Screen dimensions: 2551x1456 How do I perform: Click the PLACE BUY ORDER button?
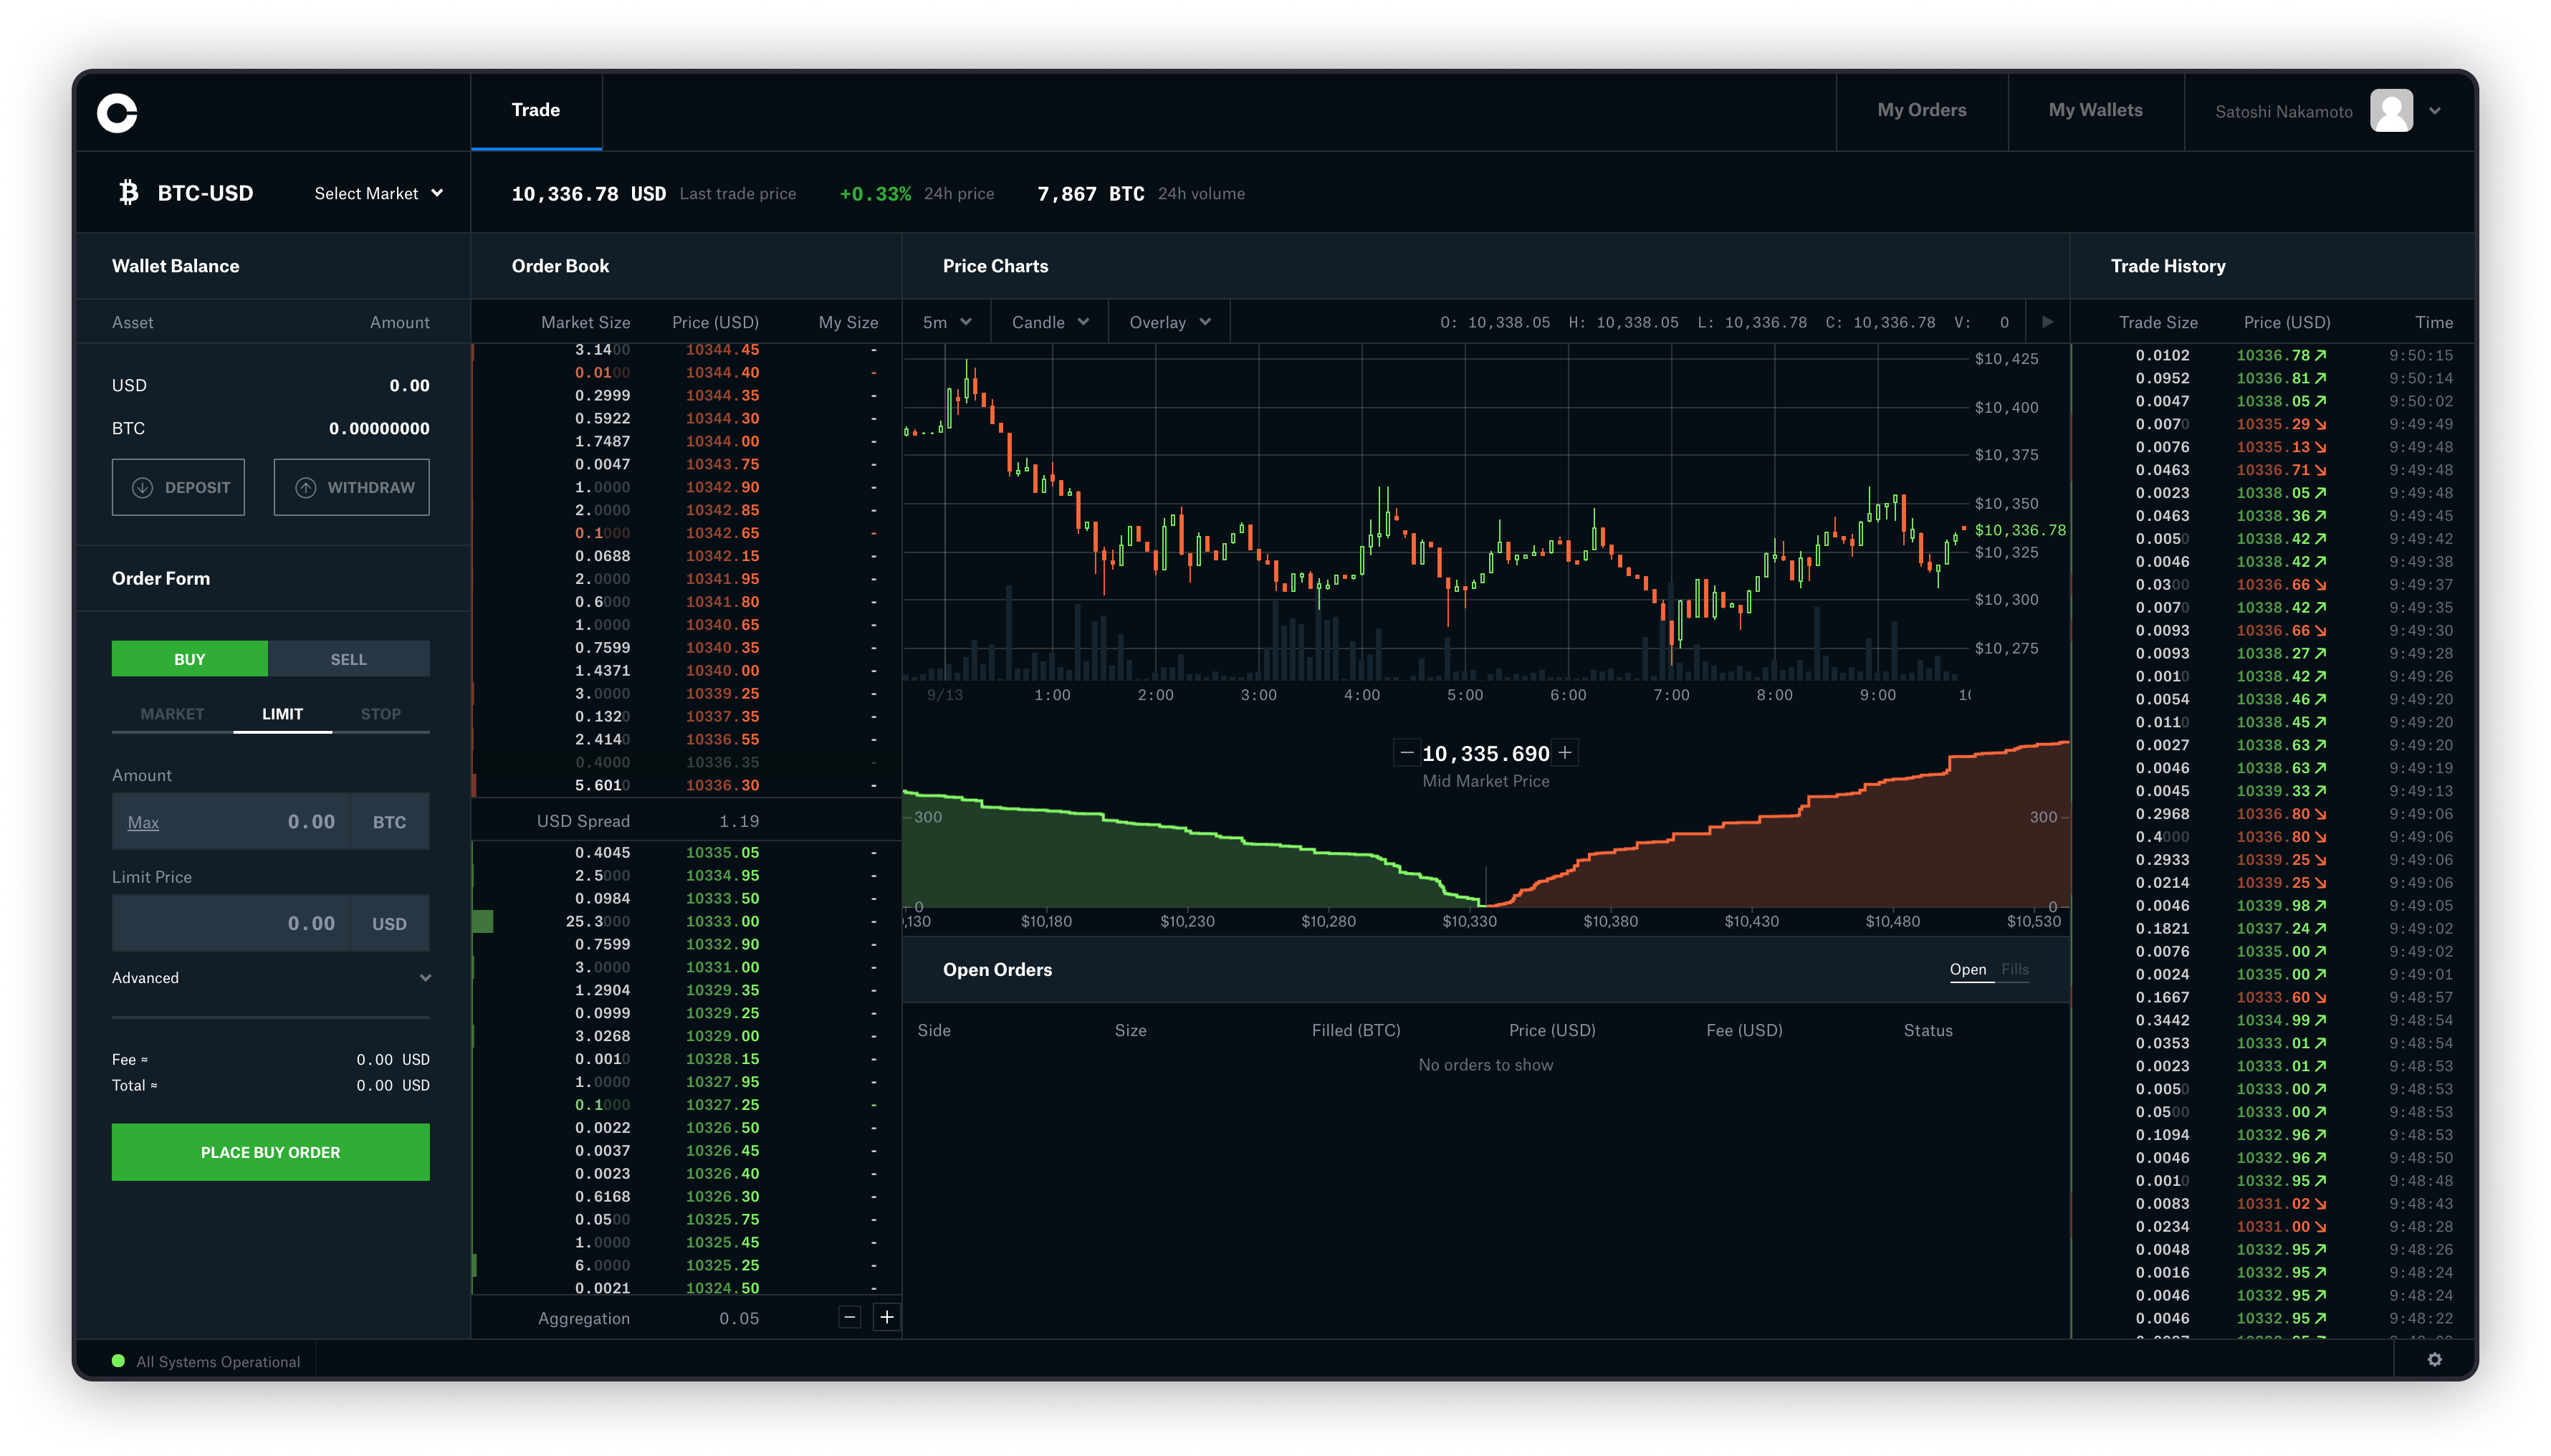pos(270,1151)
